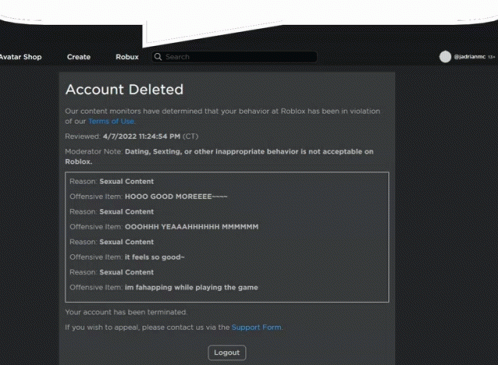Click the @jadrianmc username label
The height and width of the screenshot is (365, 498).
tap(470, 57)
